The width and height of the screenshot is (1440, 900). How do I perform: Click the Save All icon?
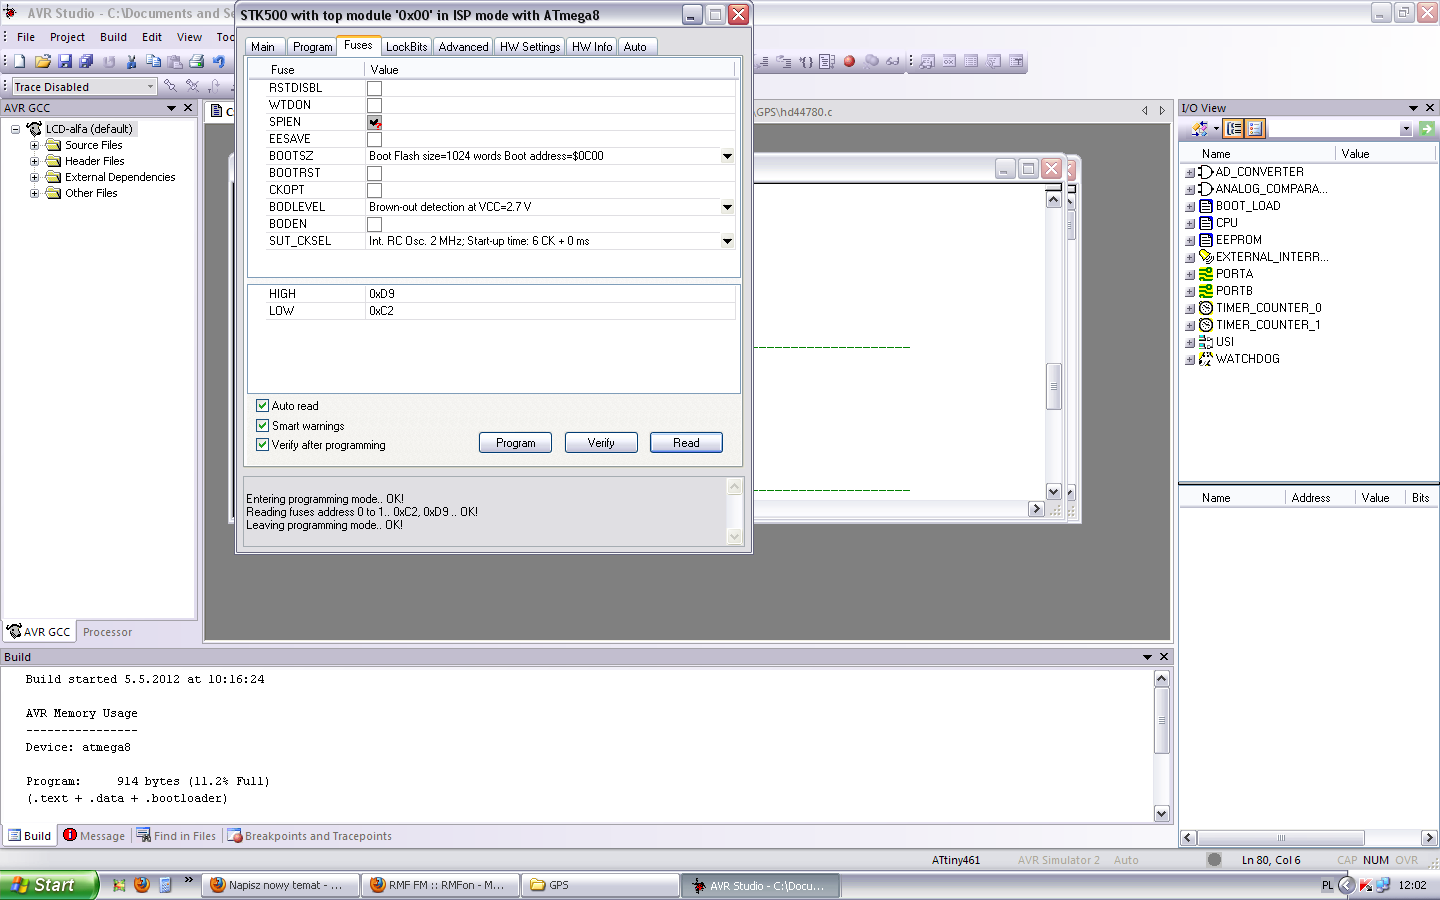pyautogui.click(x=86, y=62)
